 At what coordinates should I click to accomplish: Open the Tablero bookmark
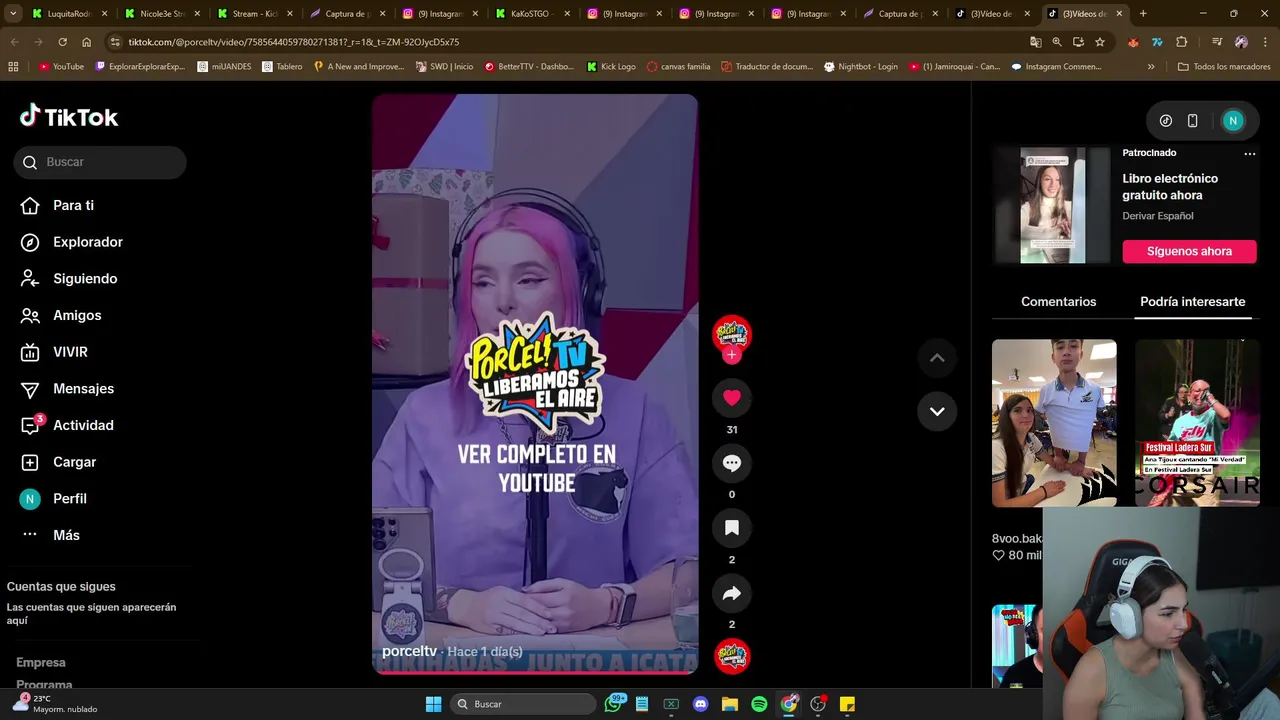(282, 67)
